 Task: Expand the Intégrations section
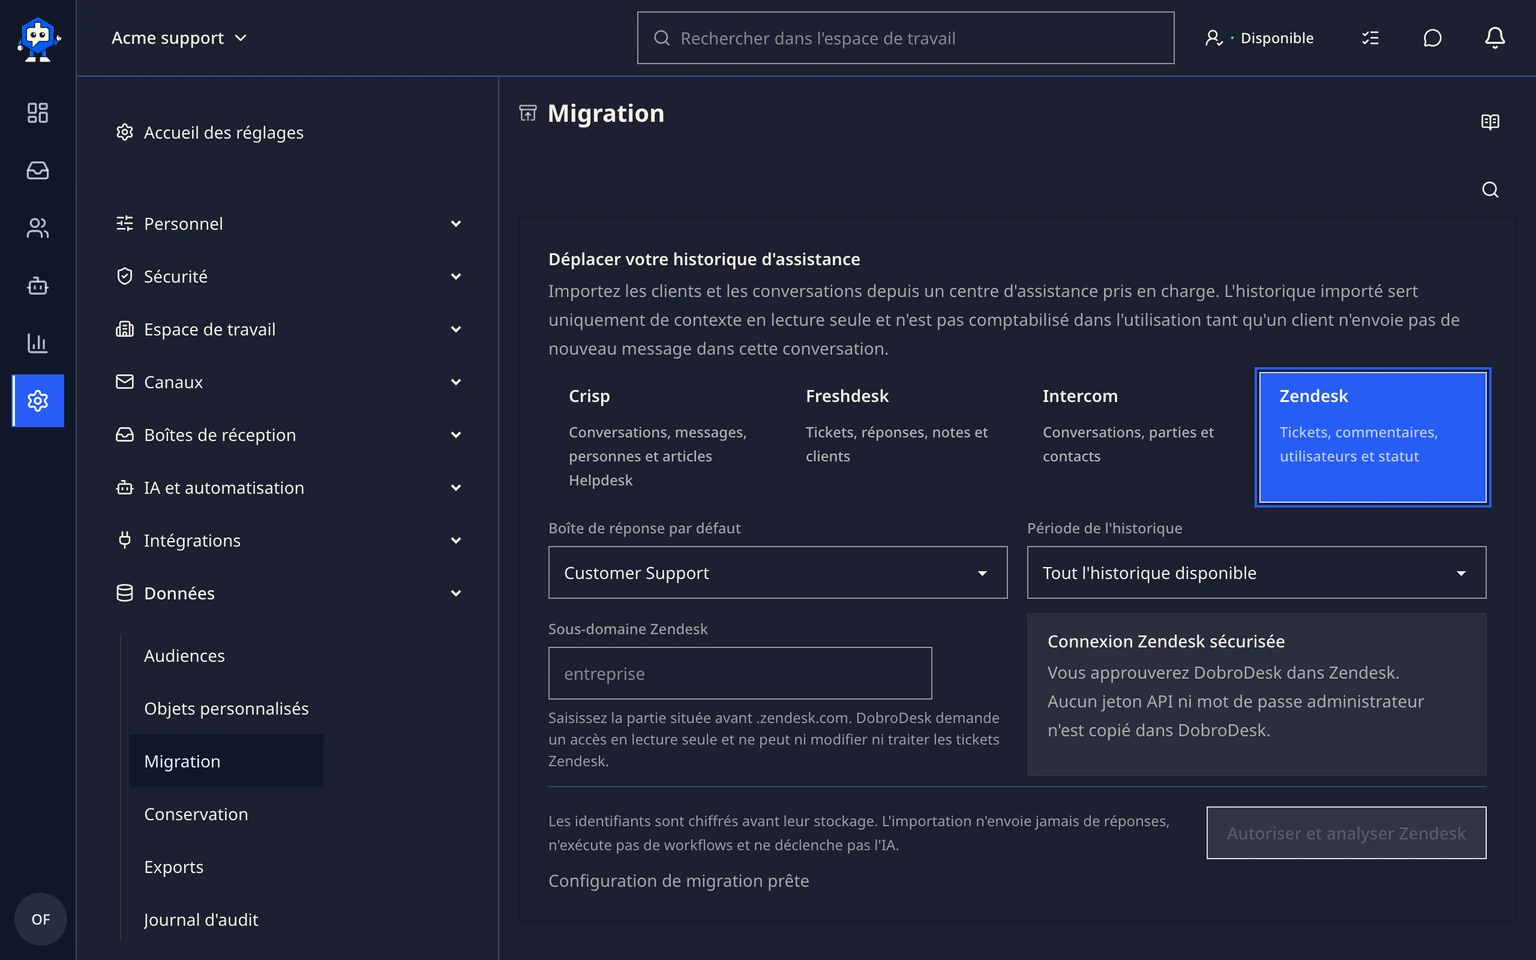point(289,541)
